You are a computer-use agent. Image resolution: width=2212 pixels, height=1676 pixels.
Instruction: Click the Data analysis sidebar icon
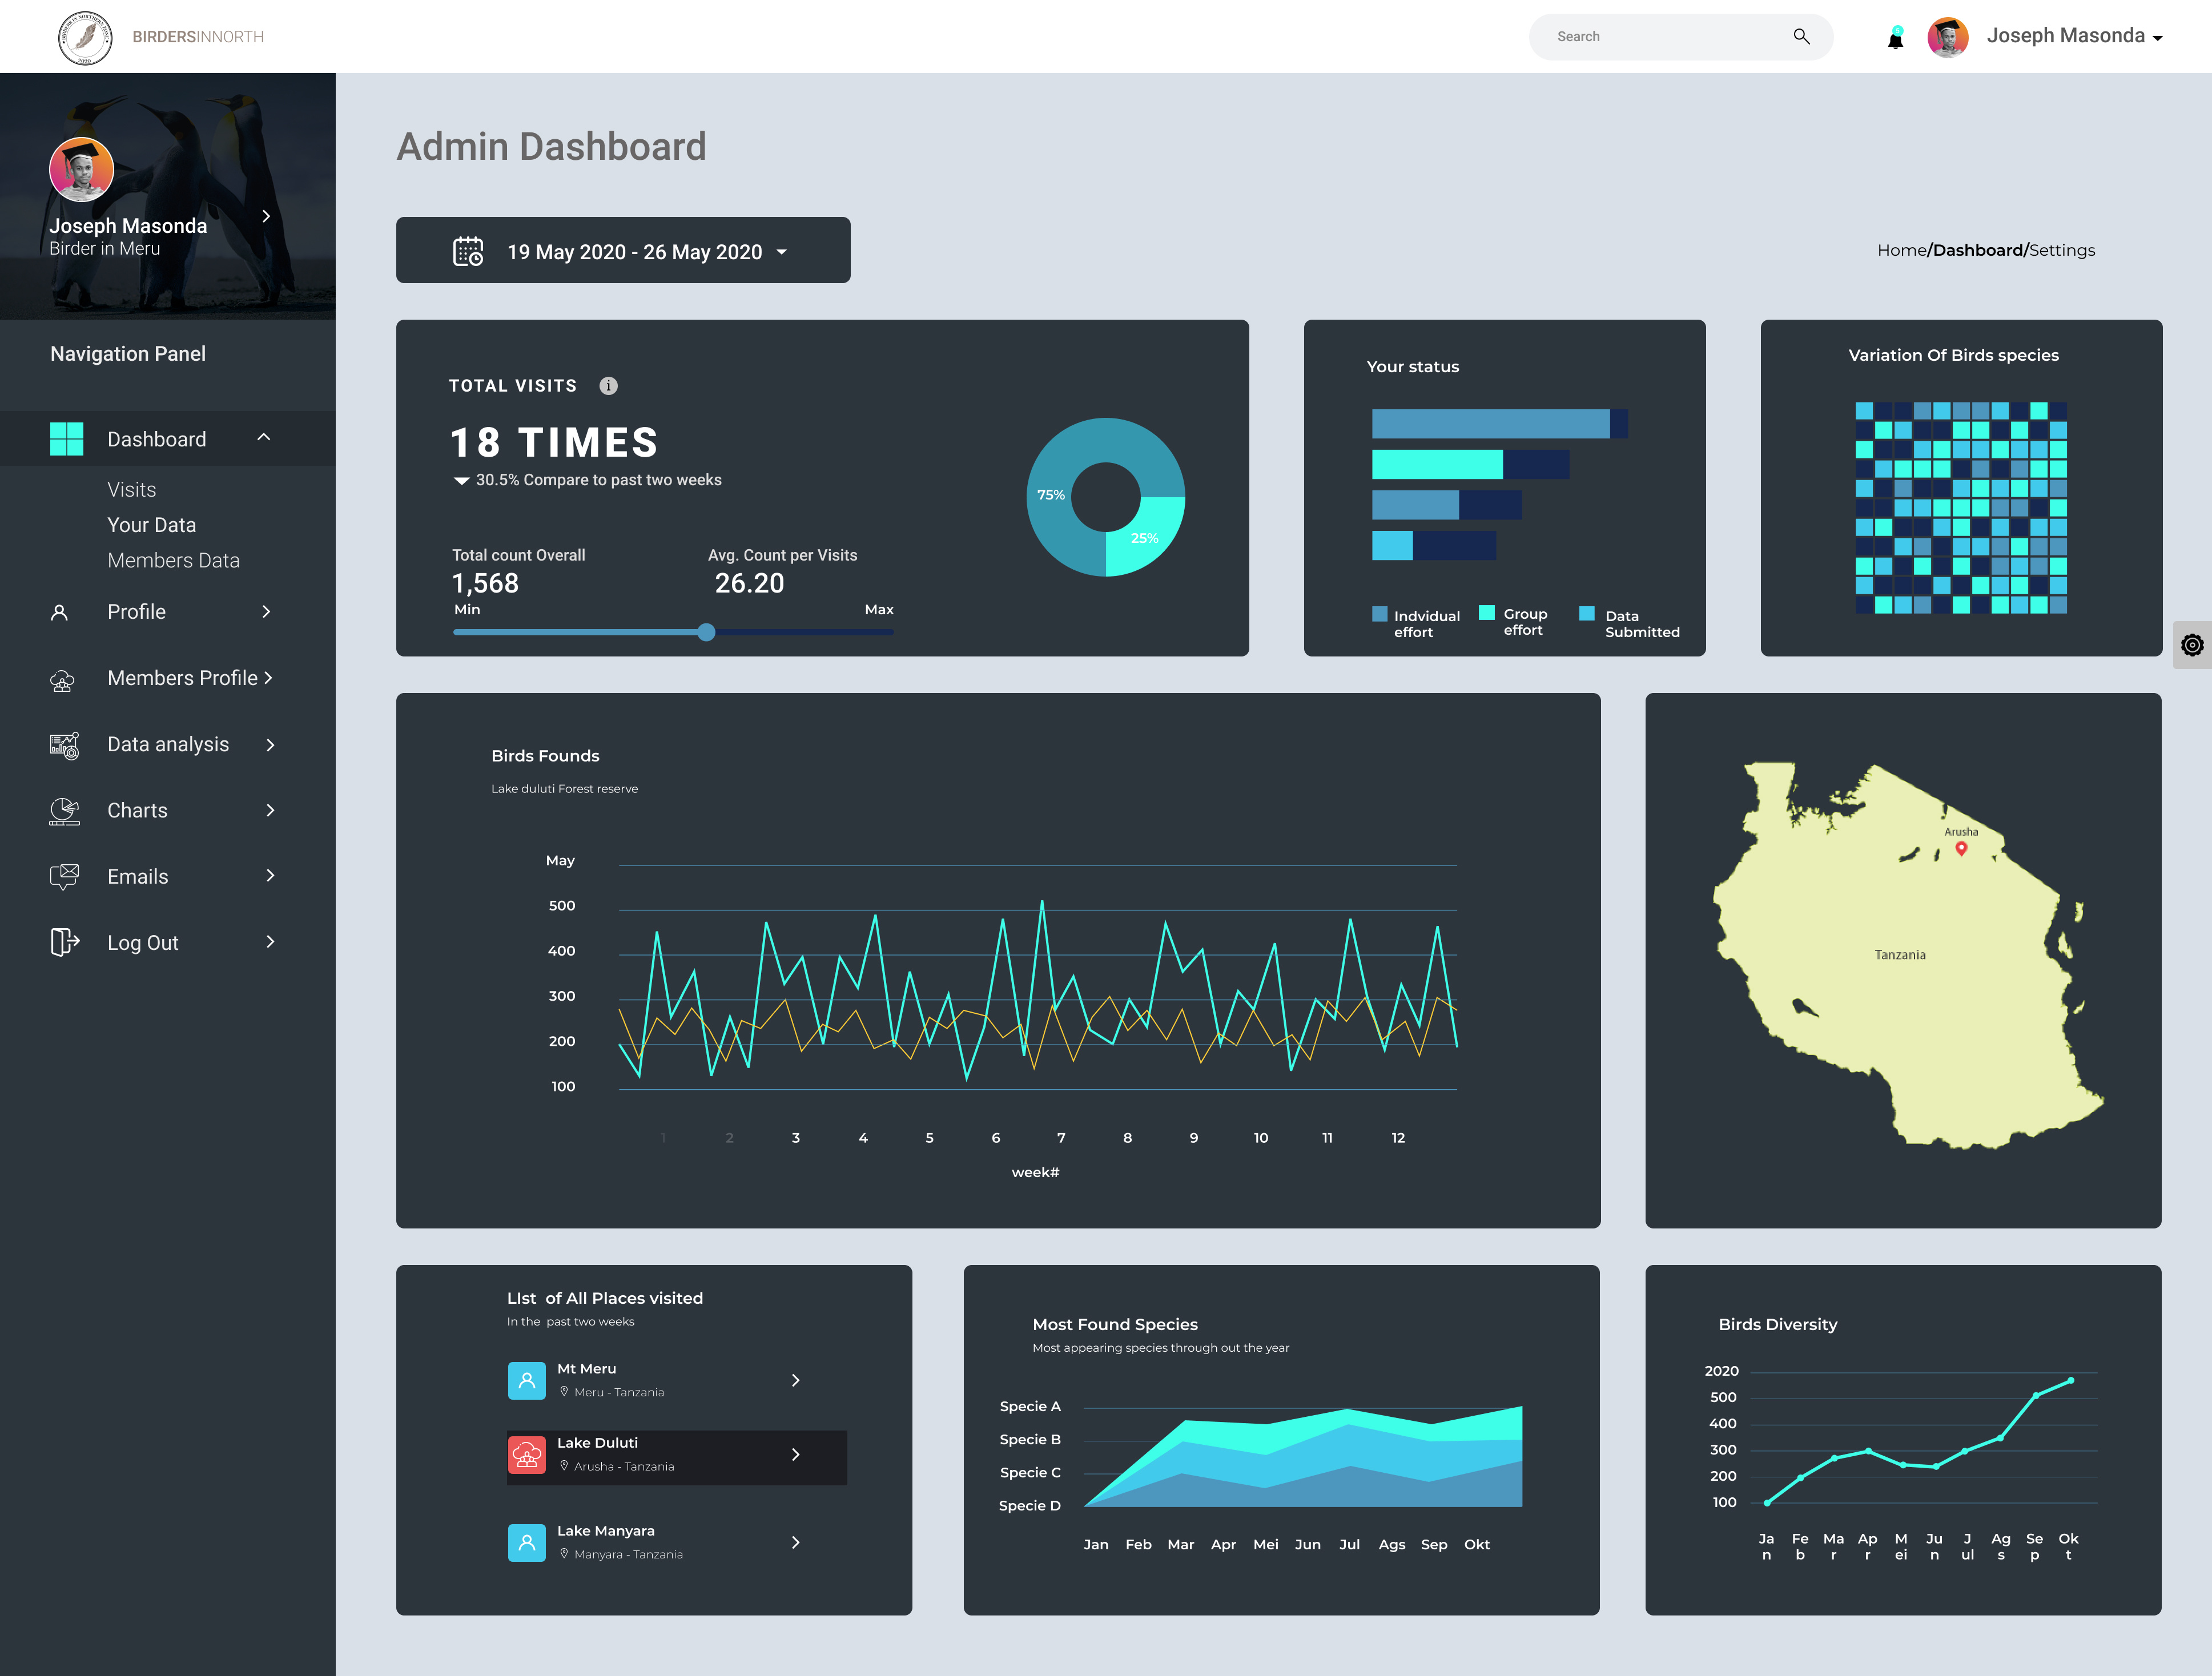[65, 745]
